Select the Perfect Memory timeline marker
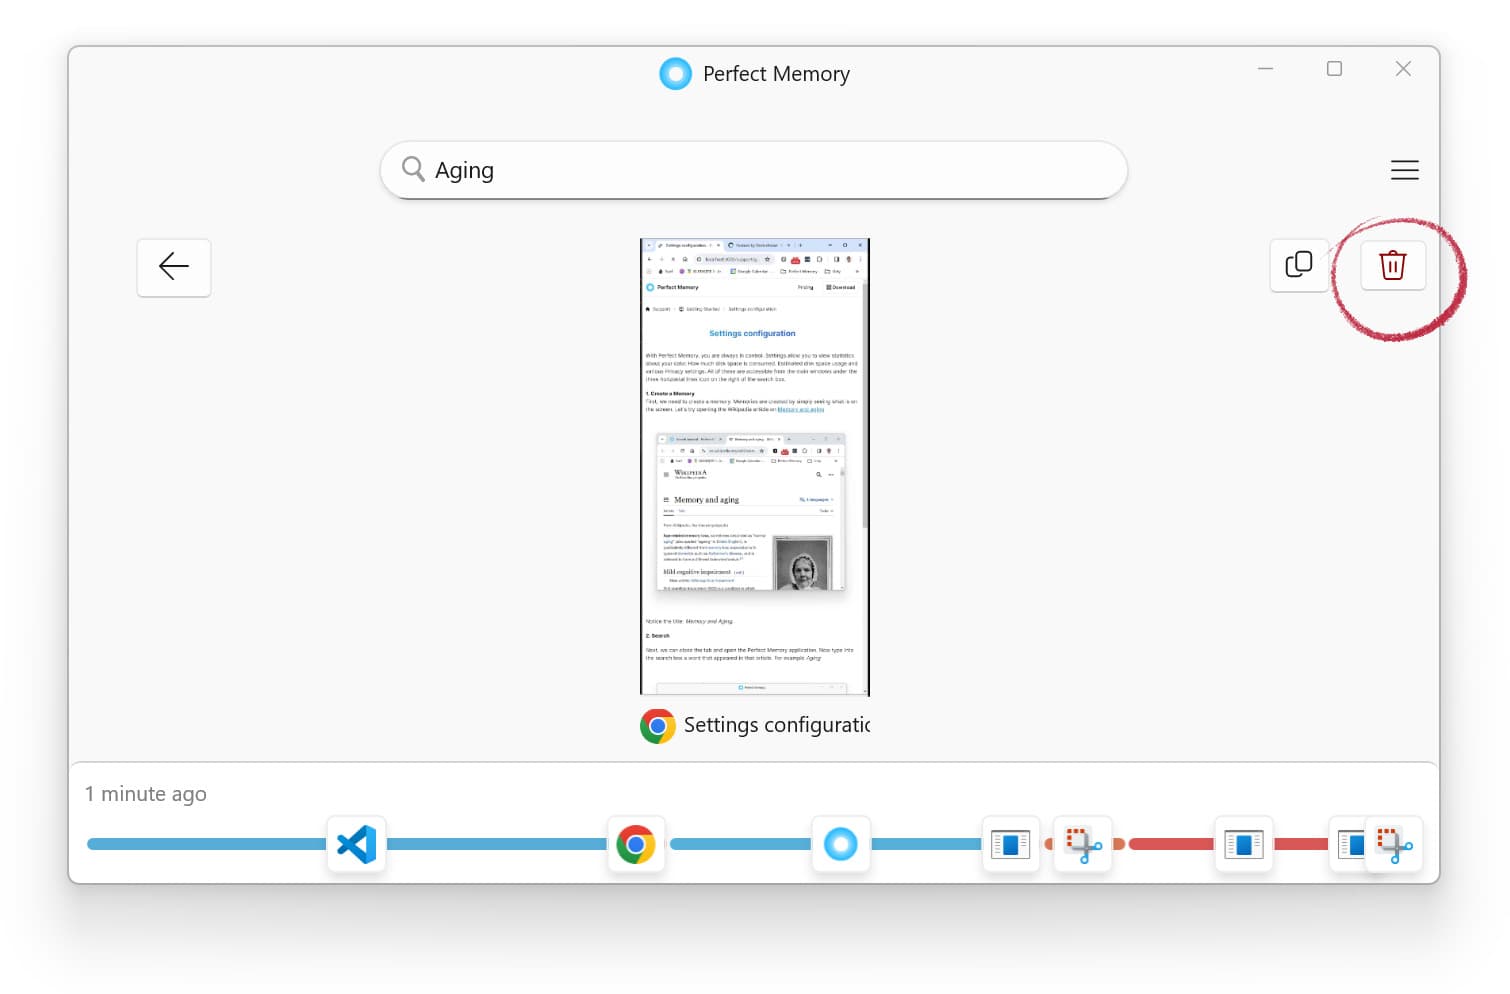This screenshot has height=994, width=1510. (840, 844)
